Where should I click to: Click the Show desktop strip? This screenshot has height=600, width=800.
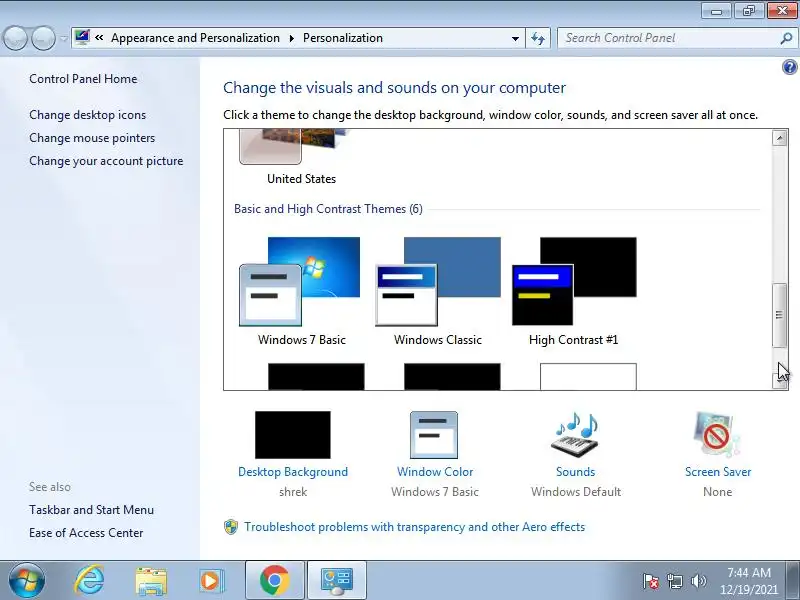(793, 581)
